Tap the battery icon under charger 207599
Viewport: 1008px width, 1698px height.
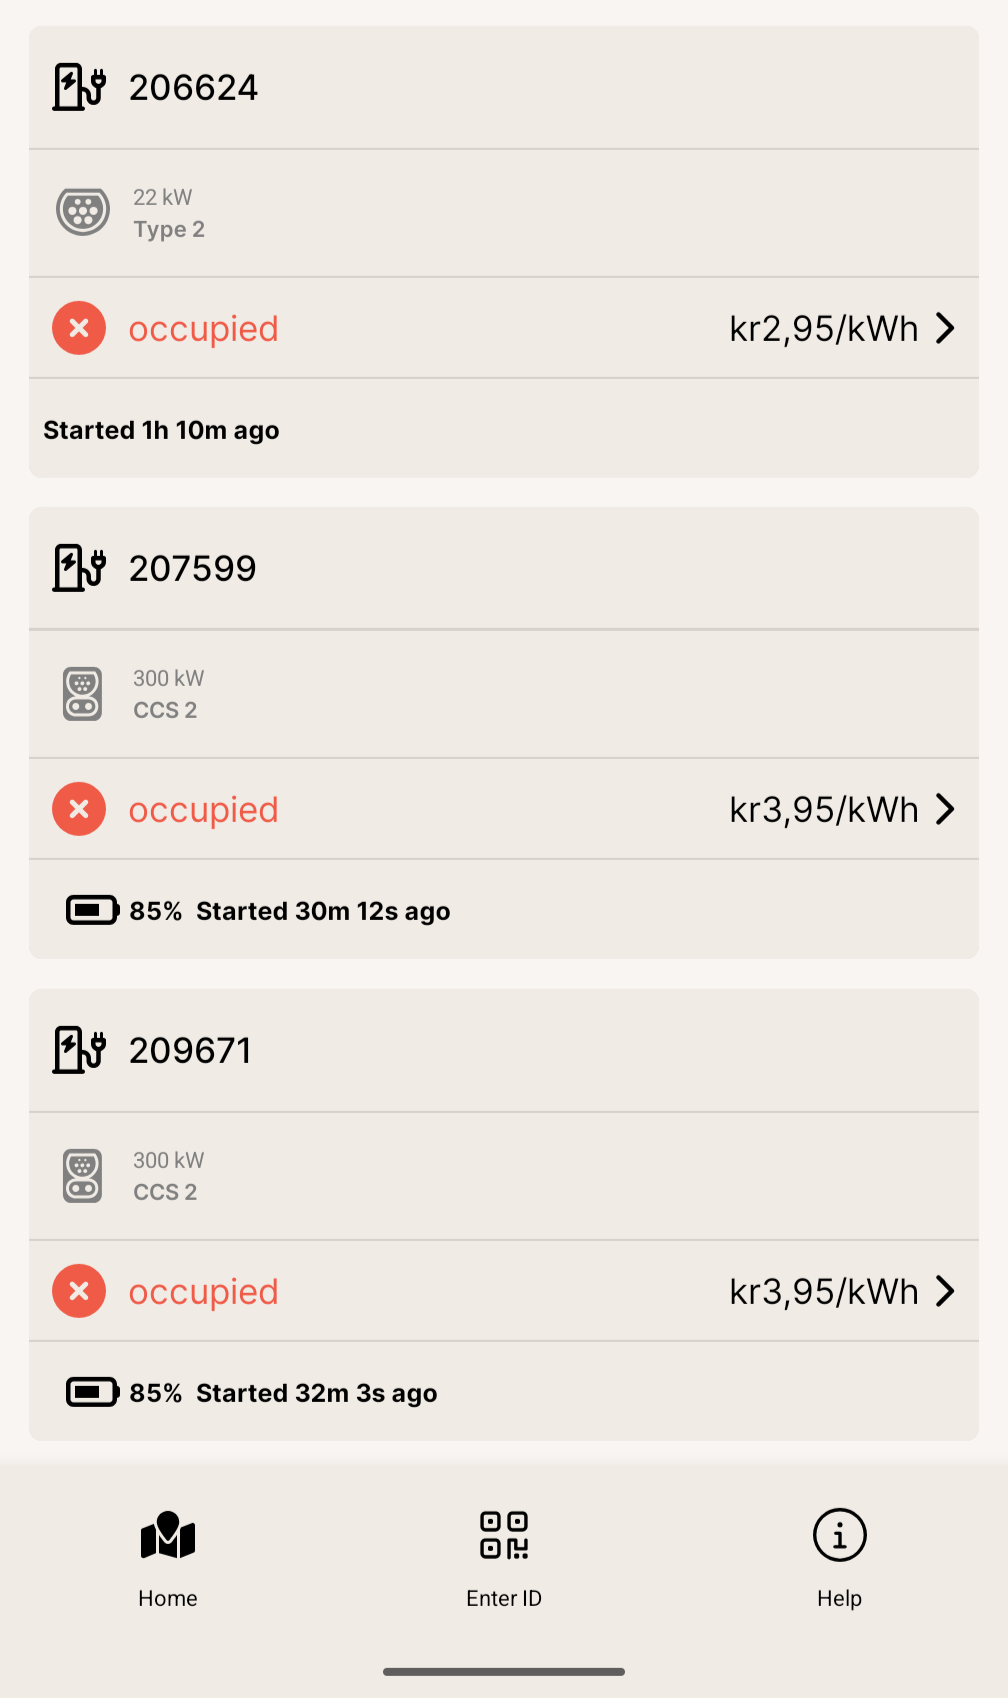coord(92,910)
